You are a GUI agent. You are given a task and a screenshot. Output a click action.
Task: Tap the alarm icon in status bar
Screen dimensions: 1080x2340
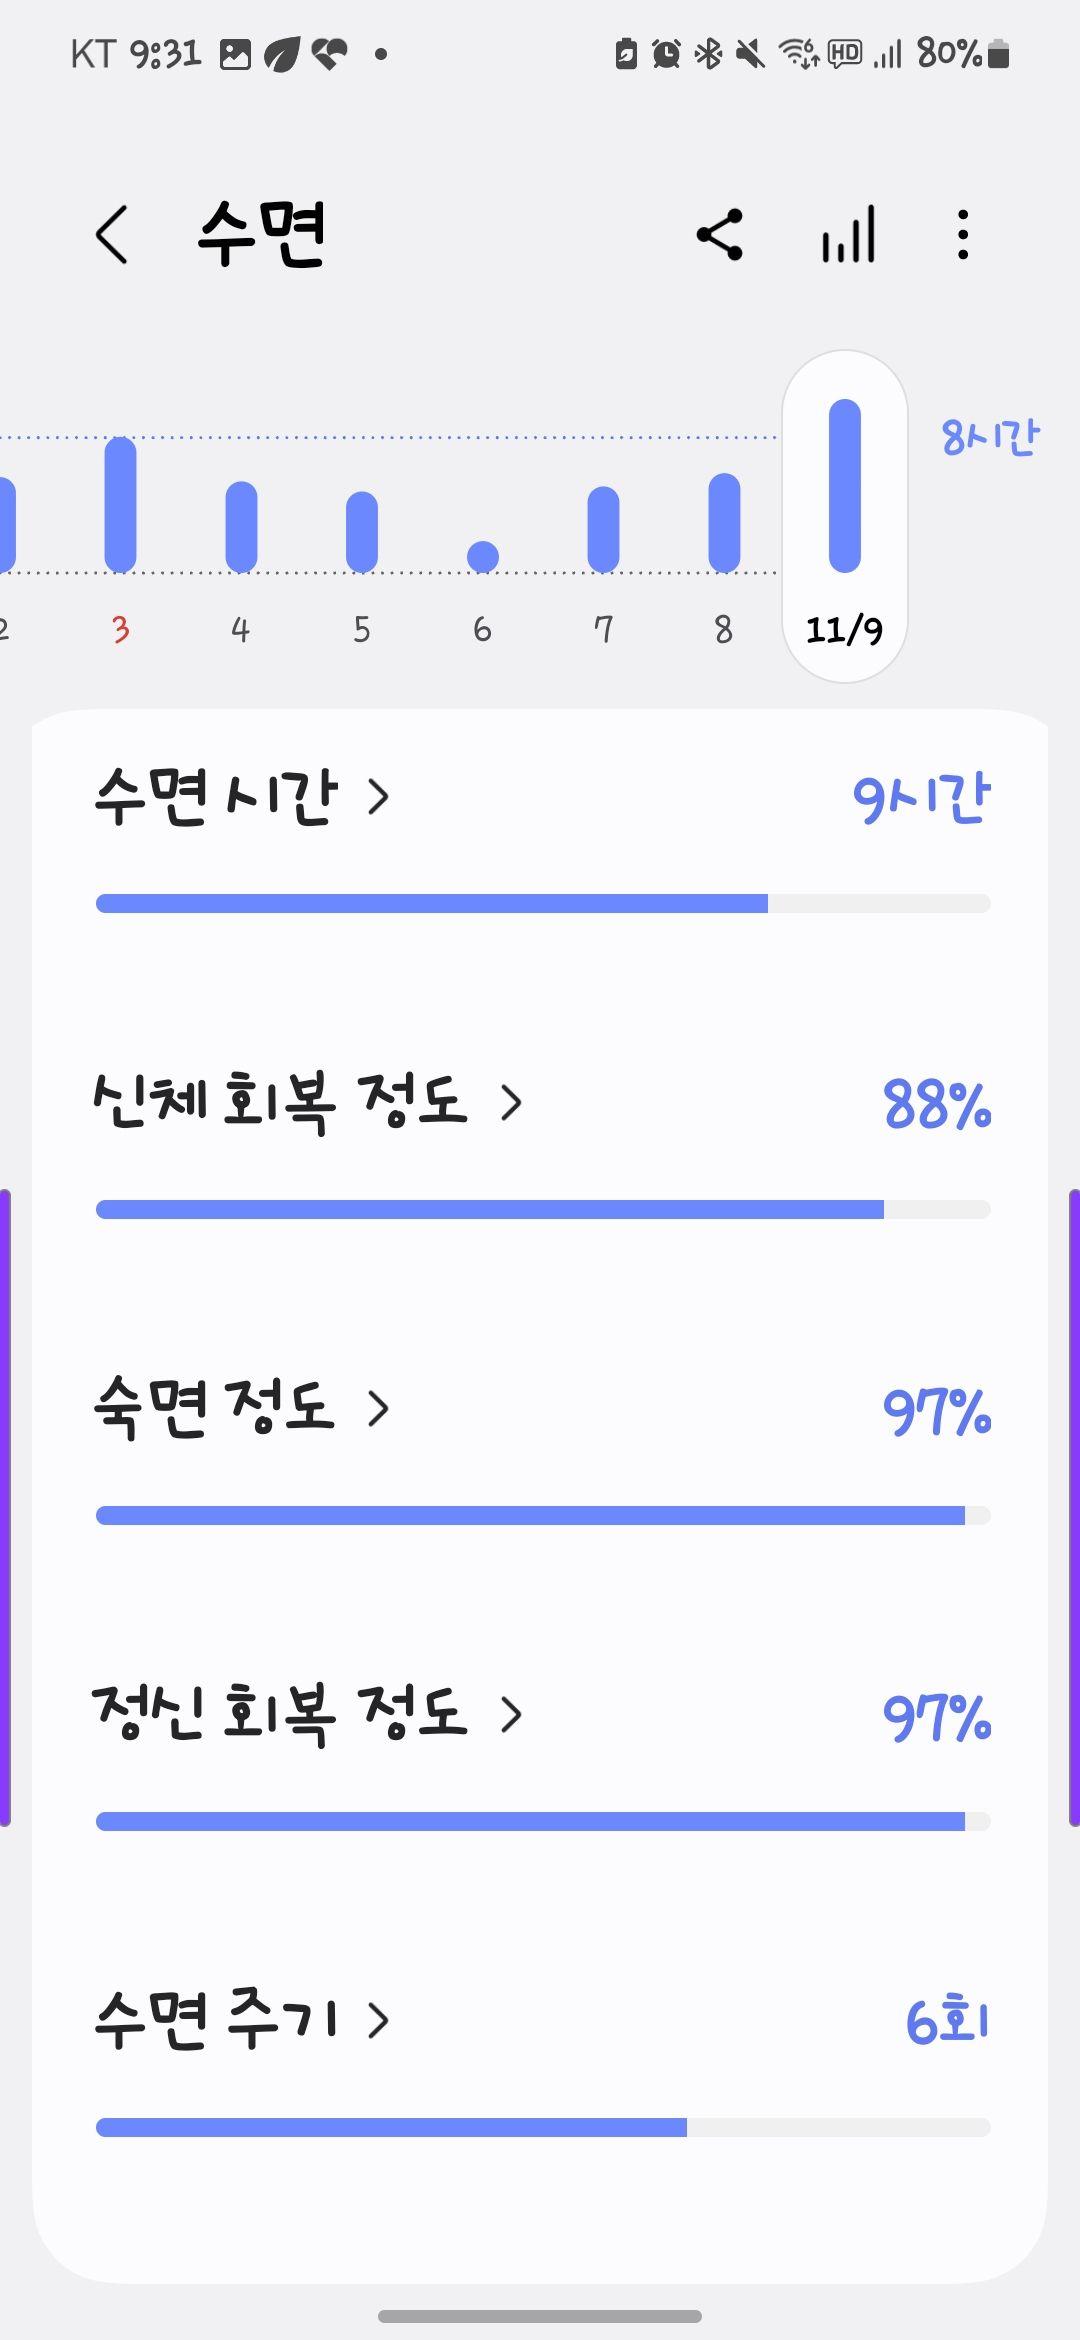pyautogui.click(x=666, y=53)
